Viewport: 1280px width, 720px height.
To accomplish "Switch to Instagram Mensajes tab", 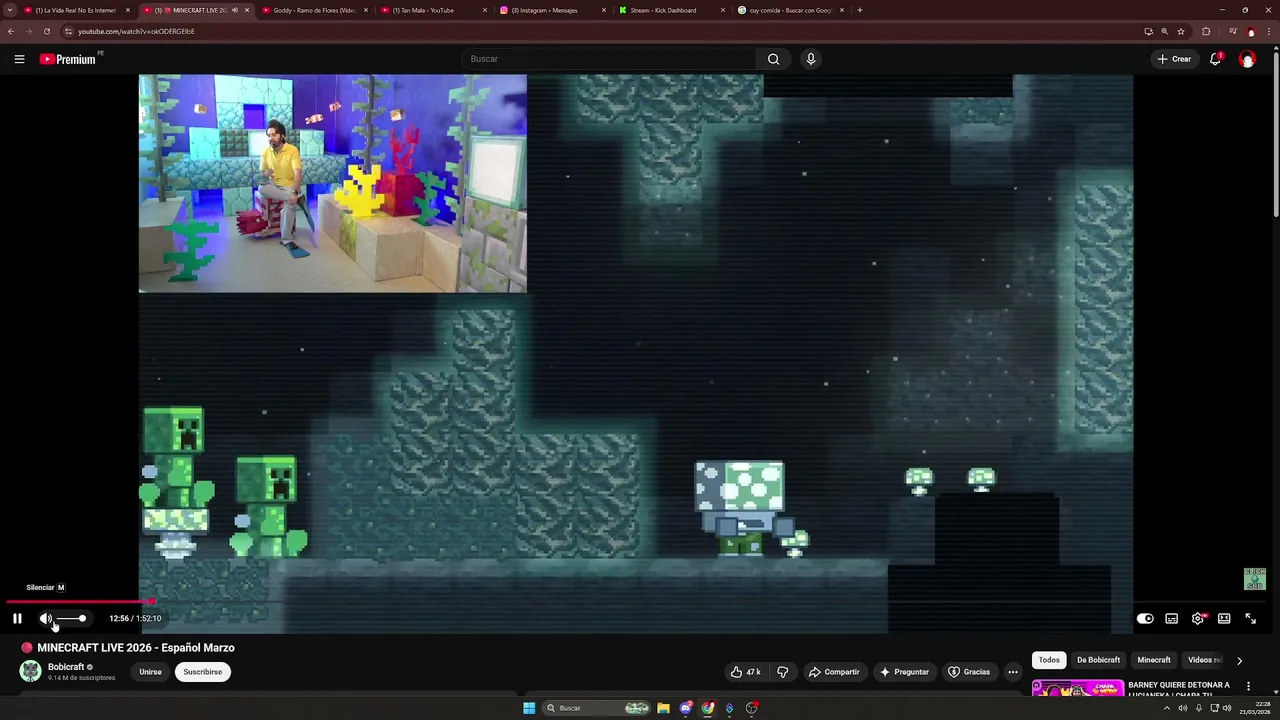I will pos(552,10).
